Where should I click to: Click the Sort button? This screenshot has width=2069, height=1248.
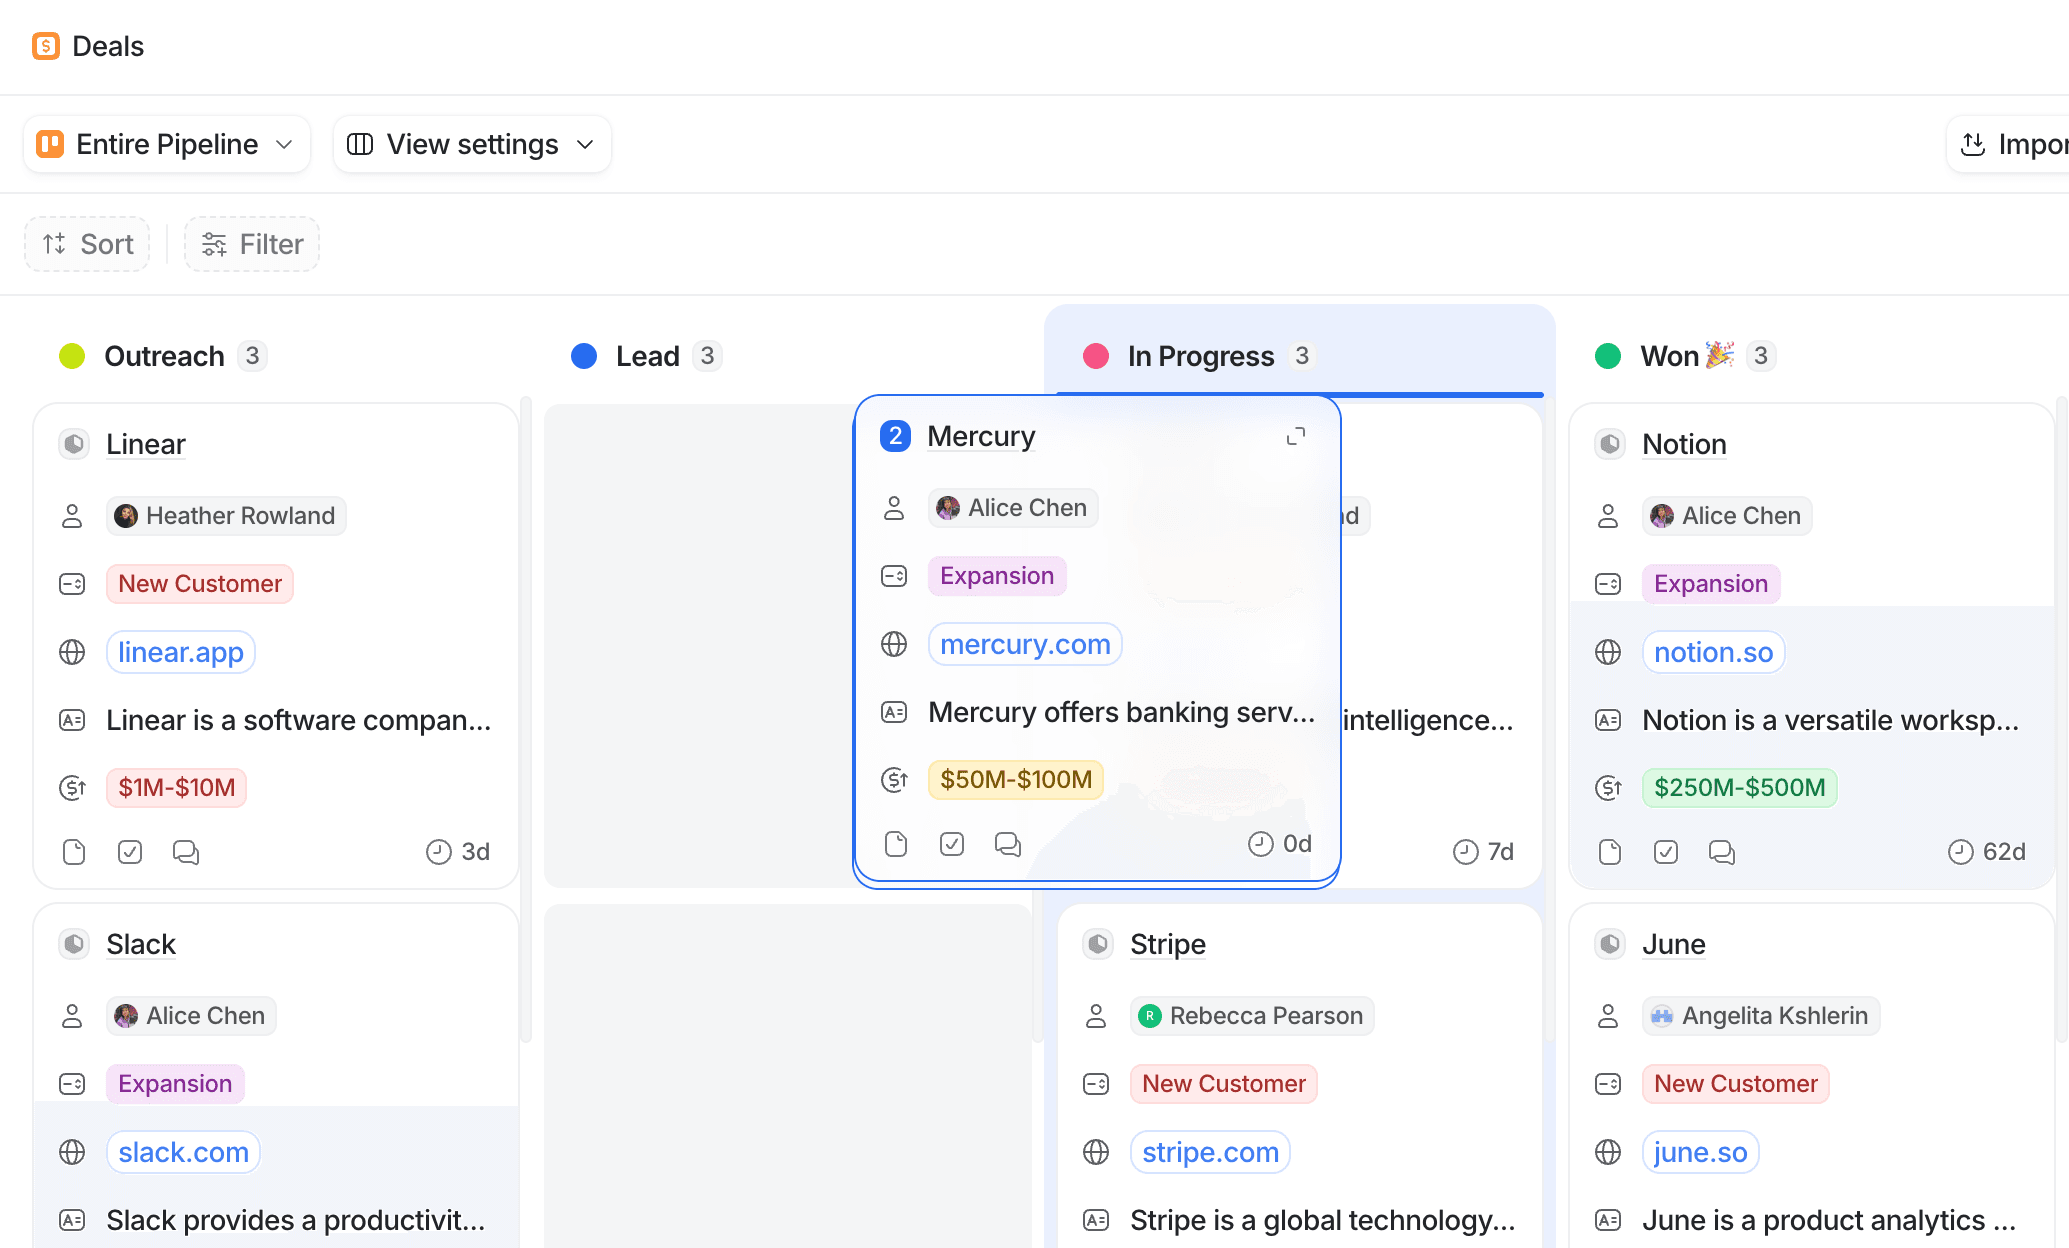point(87,244)
